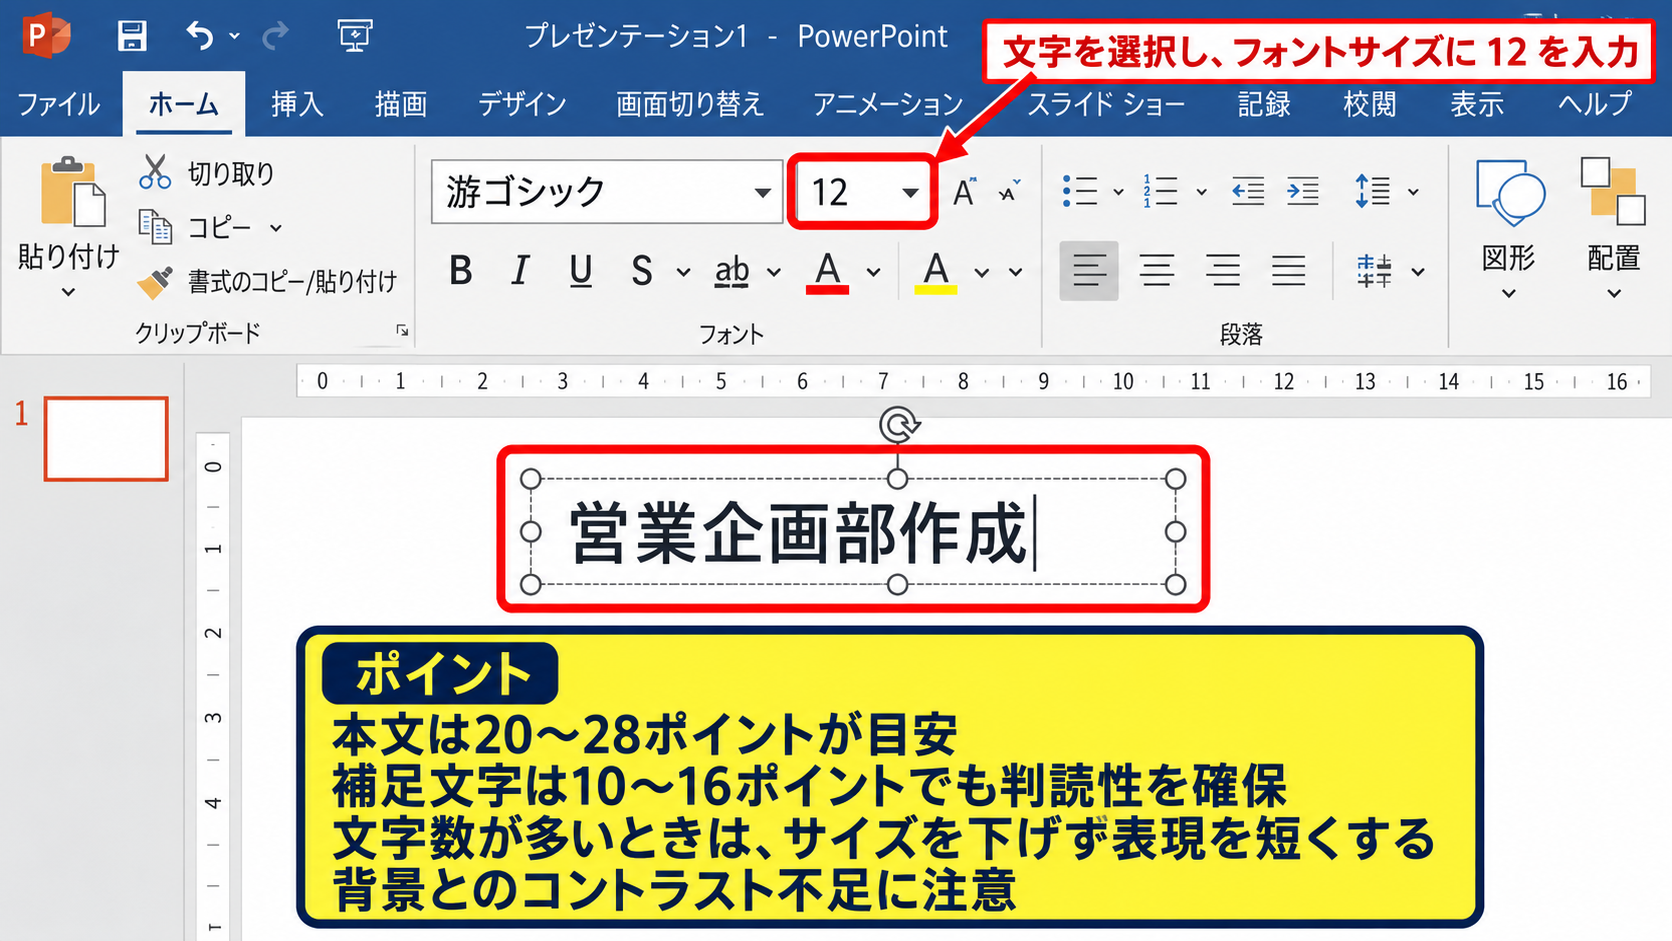Center align the text

pos(1157,271)
